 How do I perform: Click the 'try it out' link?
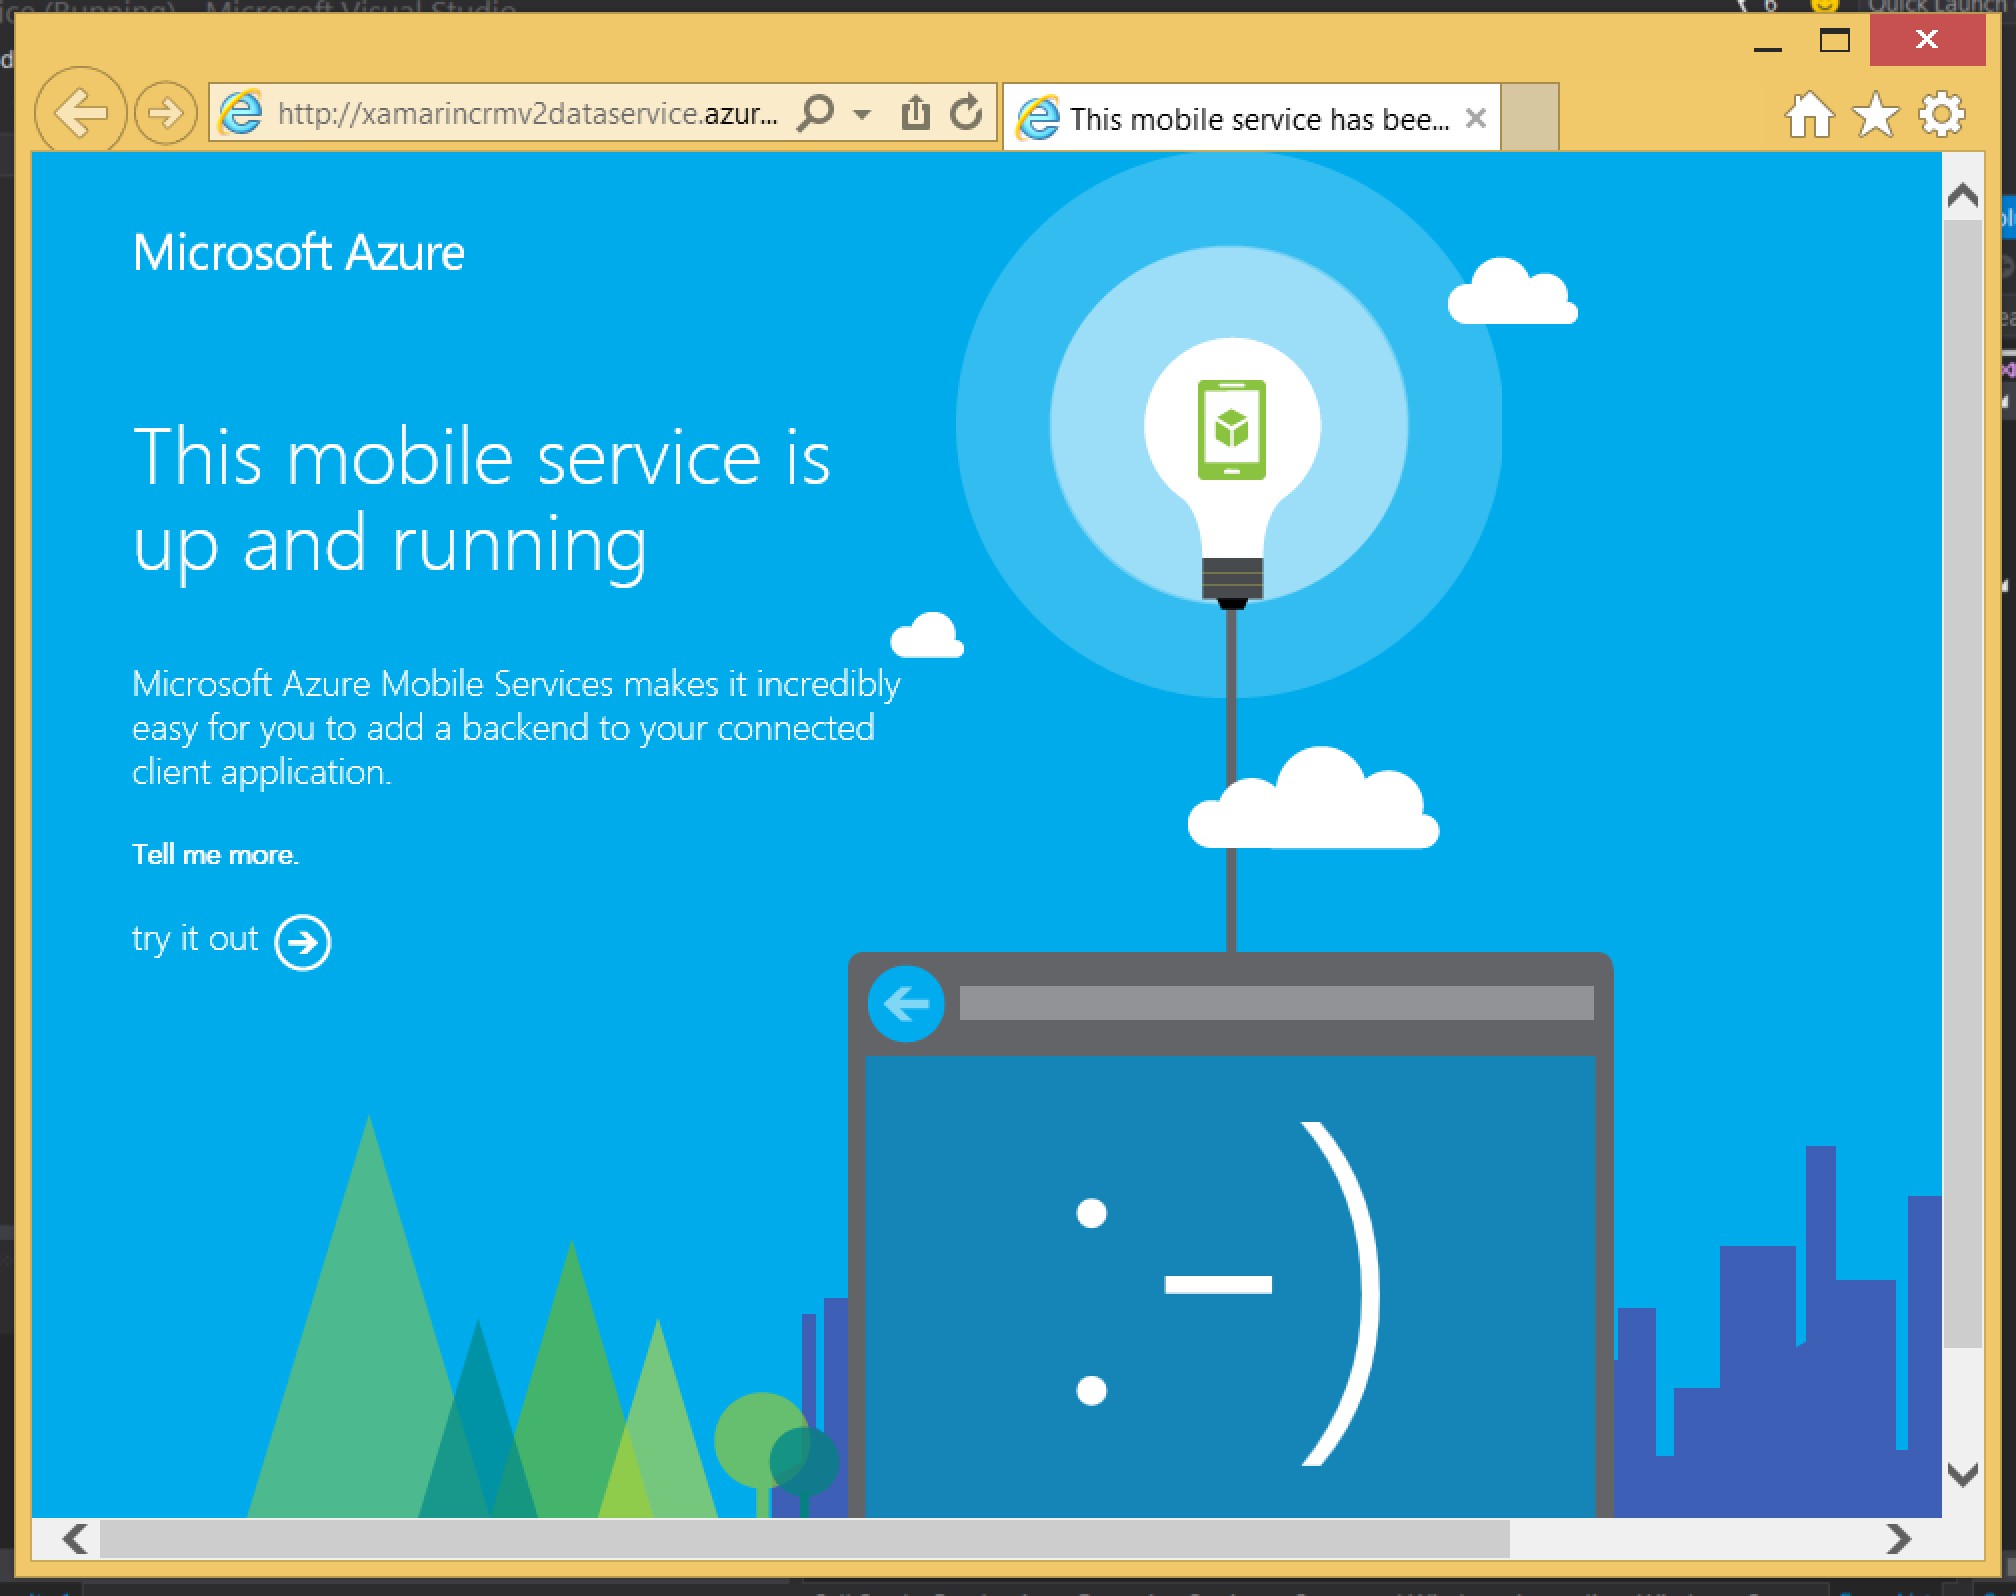(195, 939)
